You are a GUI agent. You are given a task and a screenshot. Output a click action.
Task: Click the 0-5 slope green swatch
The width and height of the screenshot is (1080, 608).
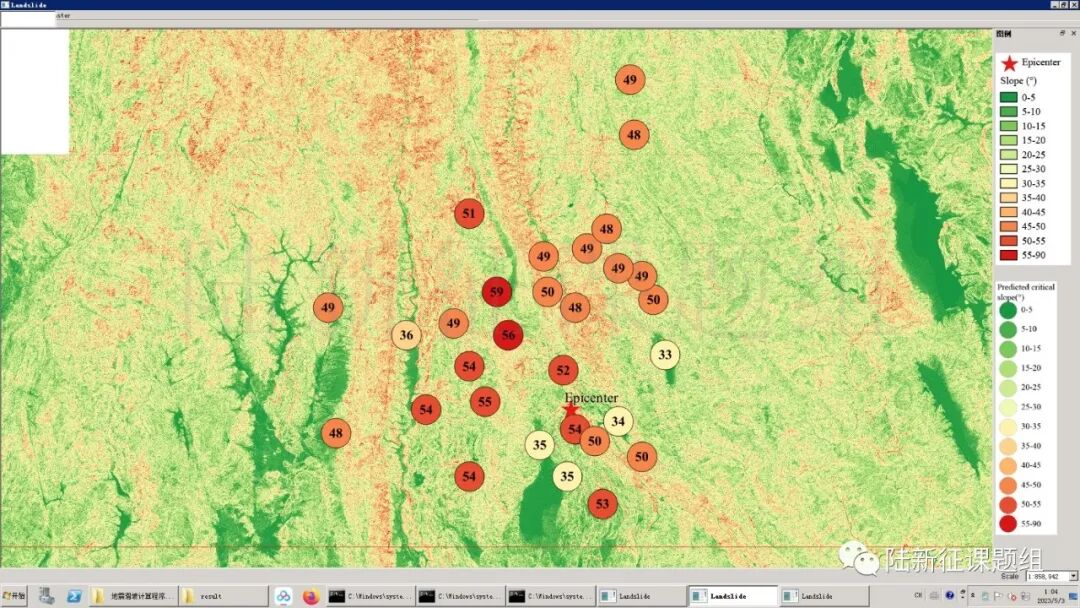(x=1009, y=97)
